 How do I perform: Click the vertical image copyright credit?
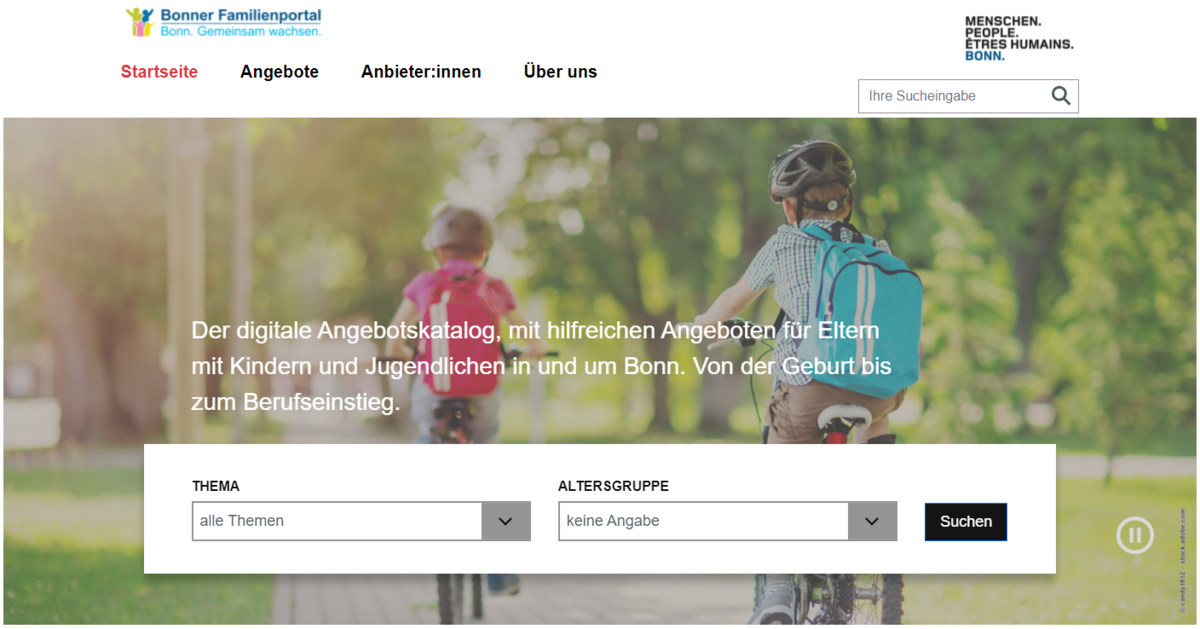1181,560
